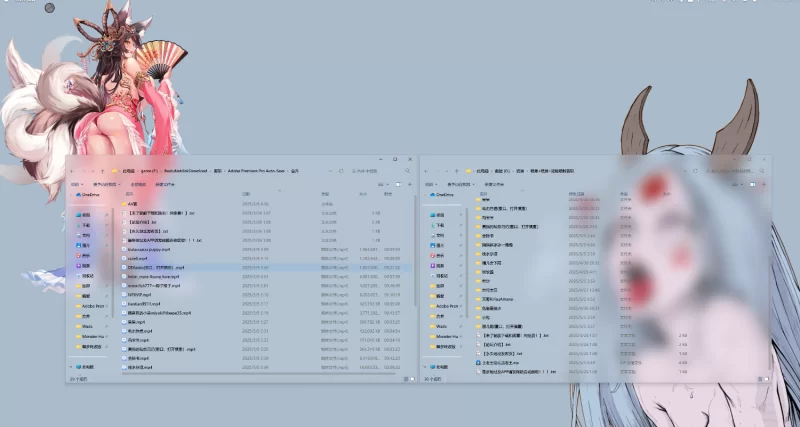Refresh the right Explorer window folder

click(x=695, y=171)
